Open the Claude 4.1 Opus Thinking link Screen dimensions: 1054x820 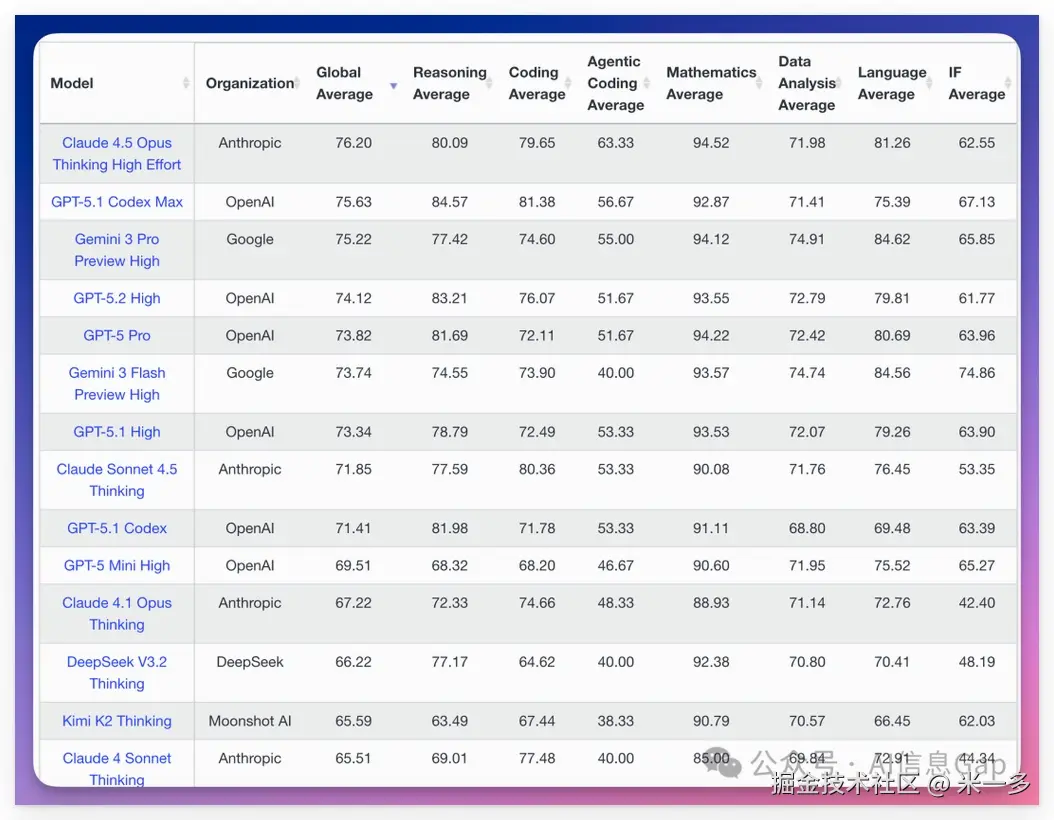(117, 614)
